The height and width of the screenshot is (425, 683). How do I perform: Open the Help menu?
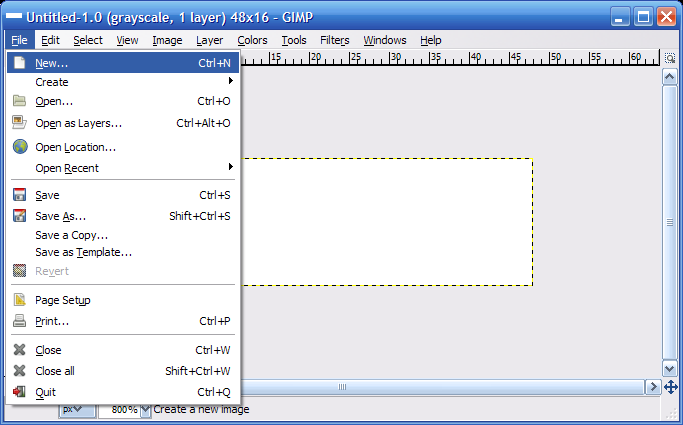(430, 40)
